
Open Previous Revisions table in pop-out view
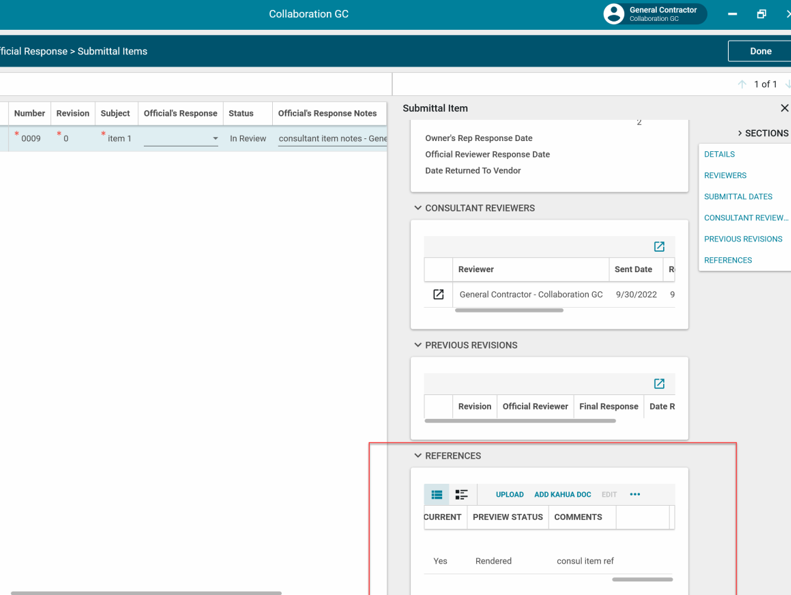point(659,383)
